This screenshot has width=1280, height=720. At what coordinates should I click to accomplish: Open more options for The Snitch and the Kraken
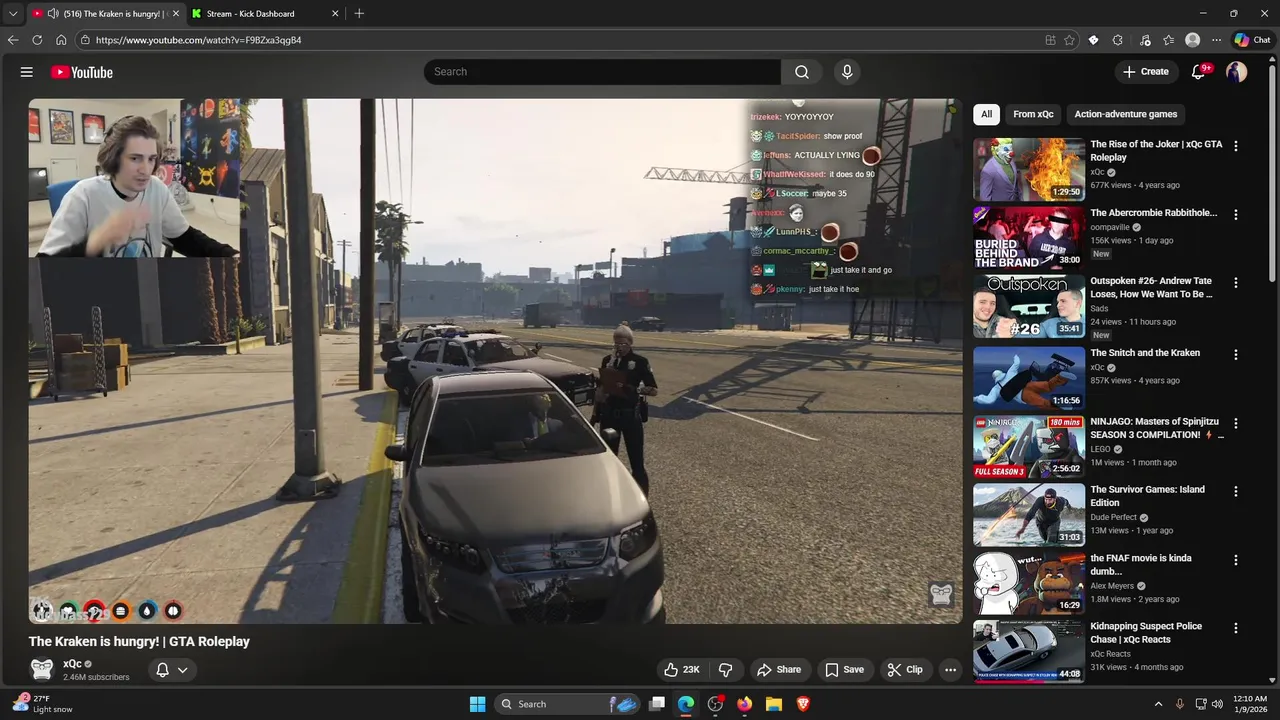(x=1236, y=354)
